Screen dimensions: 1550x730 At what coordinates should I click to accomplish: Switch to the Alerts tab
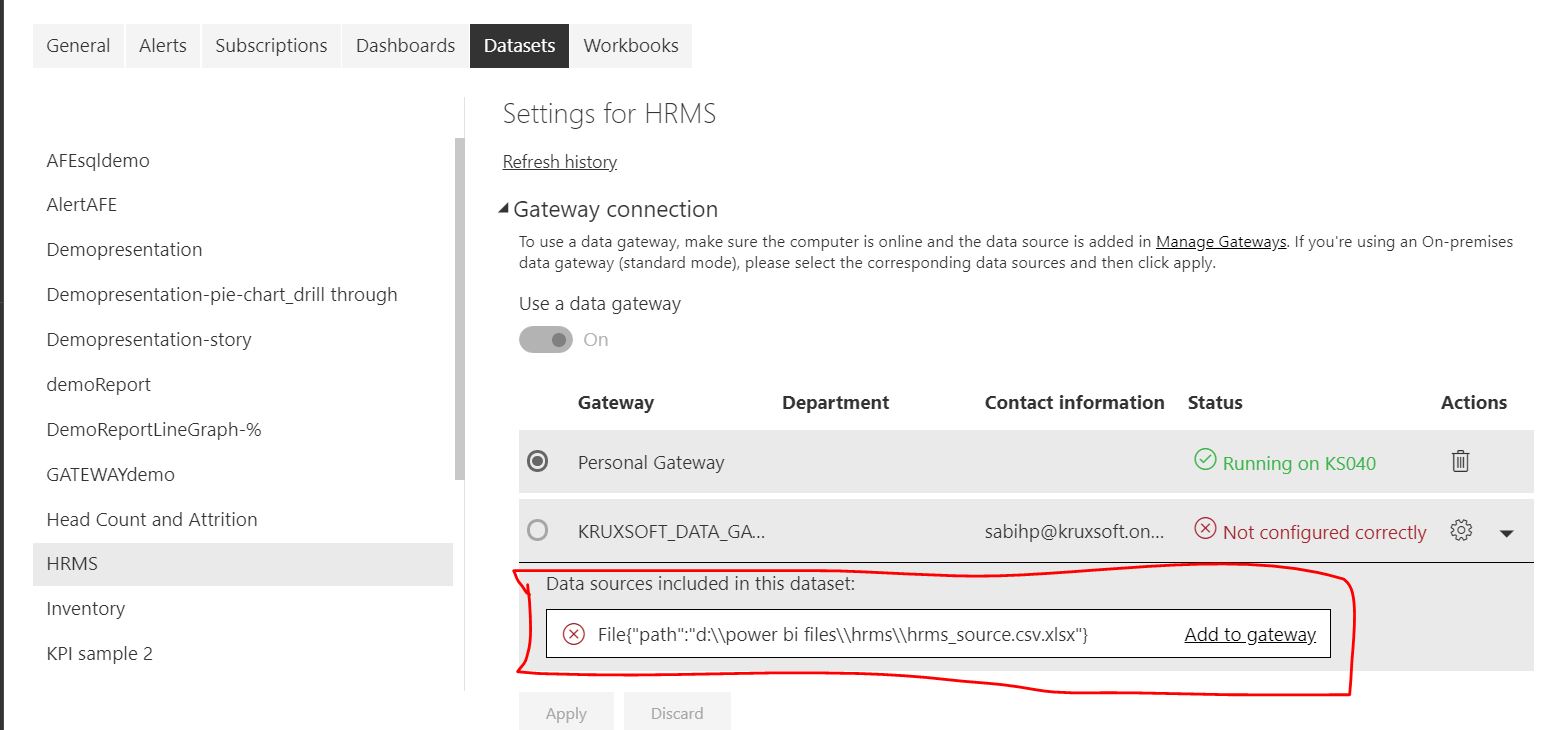[x=163, y=46]
